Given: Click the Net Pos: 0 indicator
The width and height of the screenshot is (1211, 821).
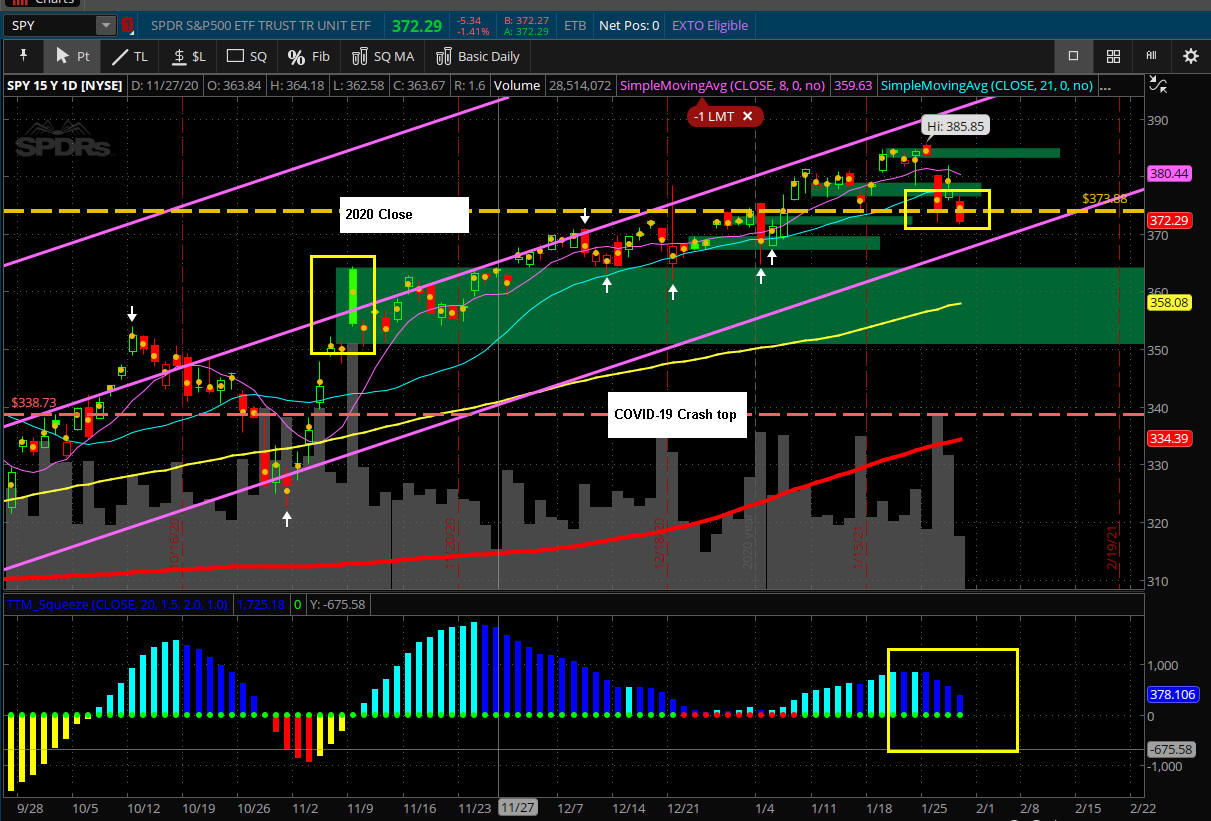Looking at the screenshot, I should 628,25.
